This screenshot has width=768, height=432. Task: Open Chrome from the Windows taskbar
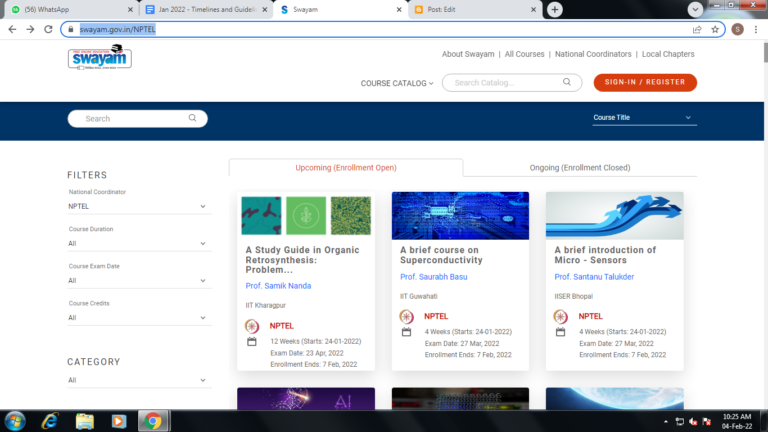(151, 420)
